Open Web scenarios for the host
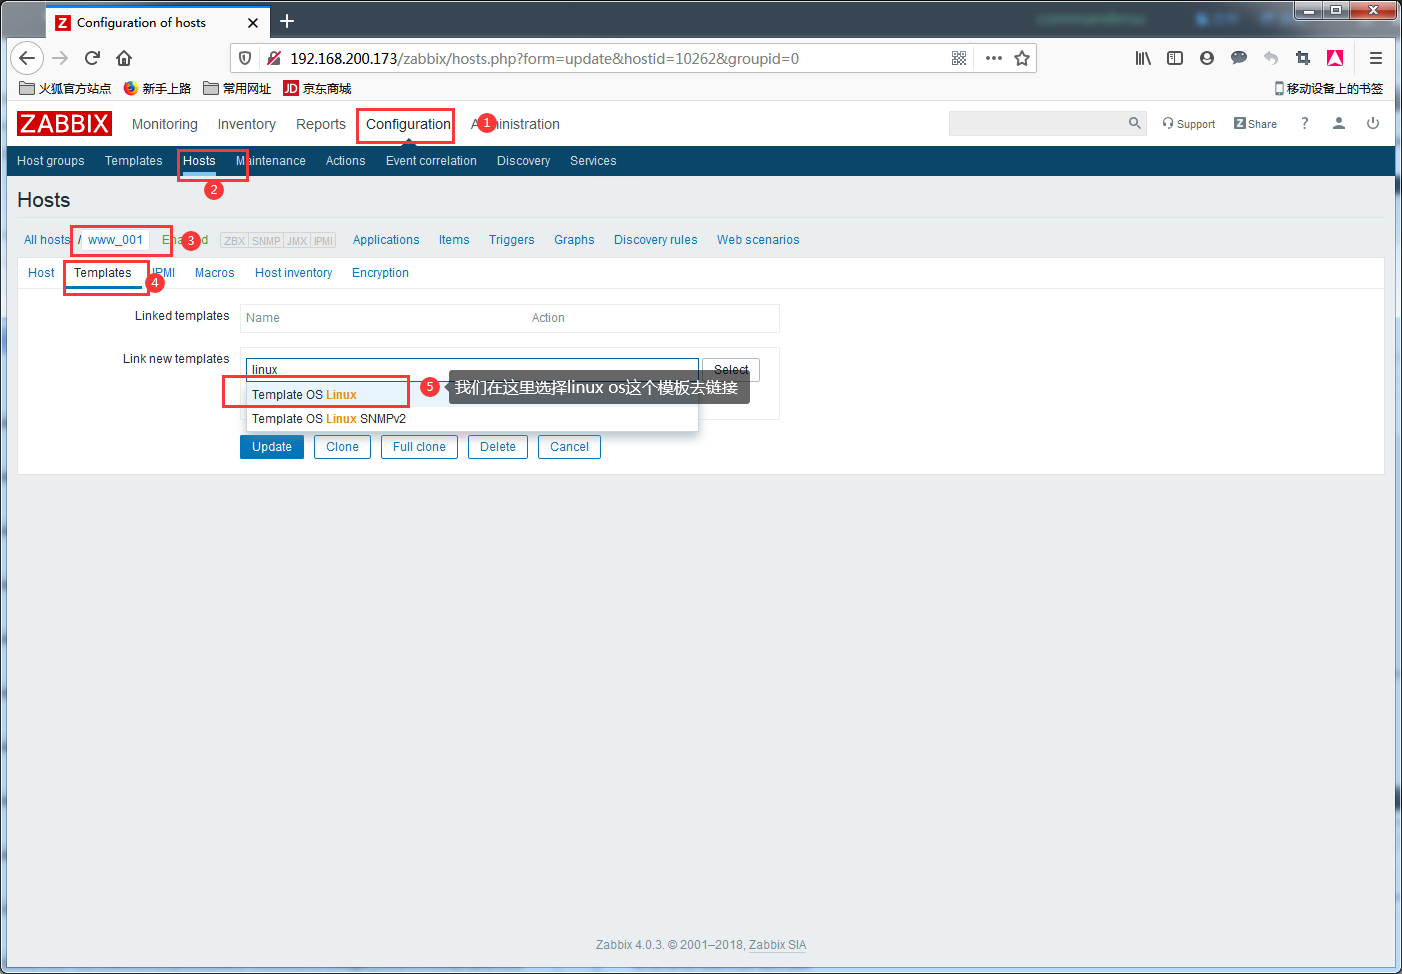 pos(758,240)
